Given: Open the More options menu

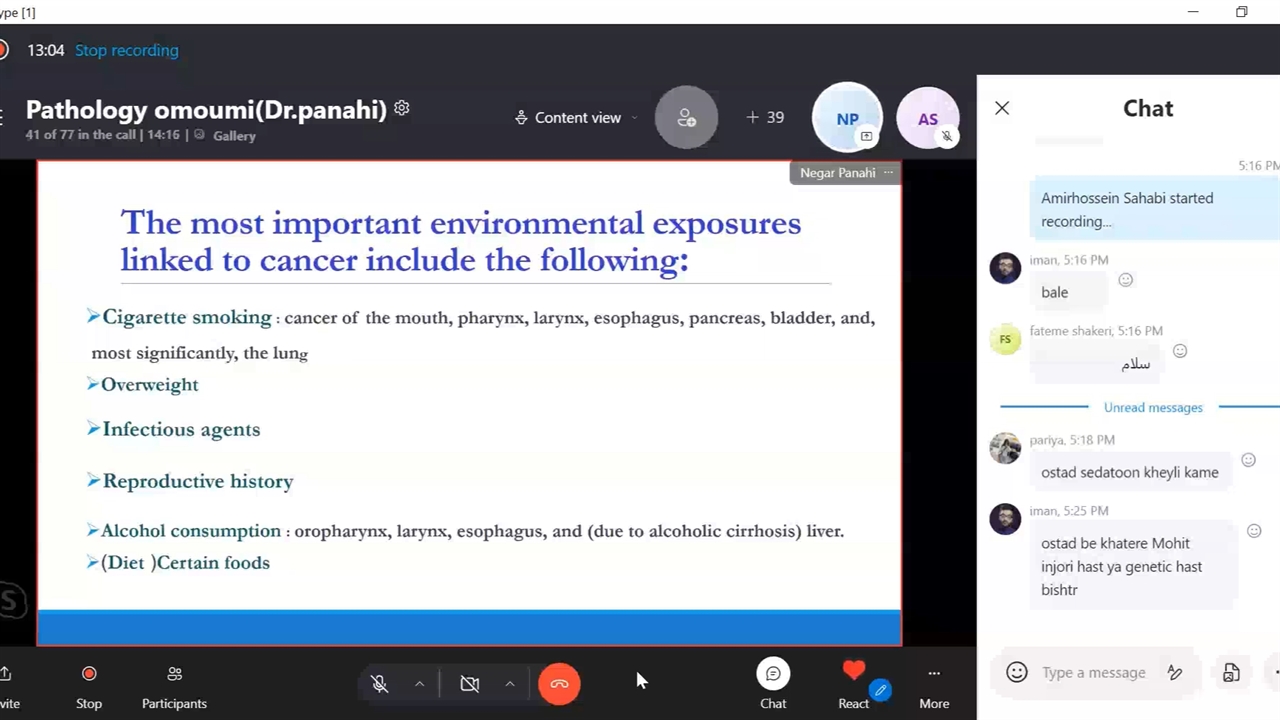Looking at the screenshot, I should coord(933,675).
